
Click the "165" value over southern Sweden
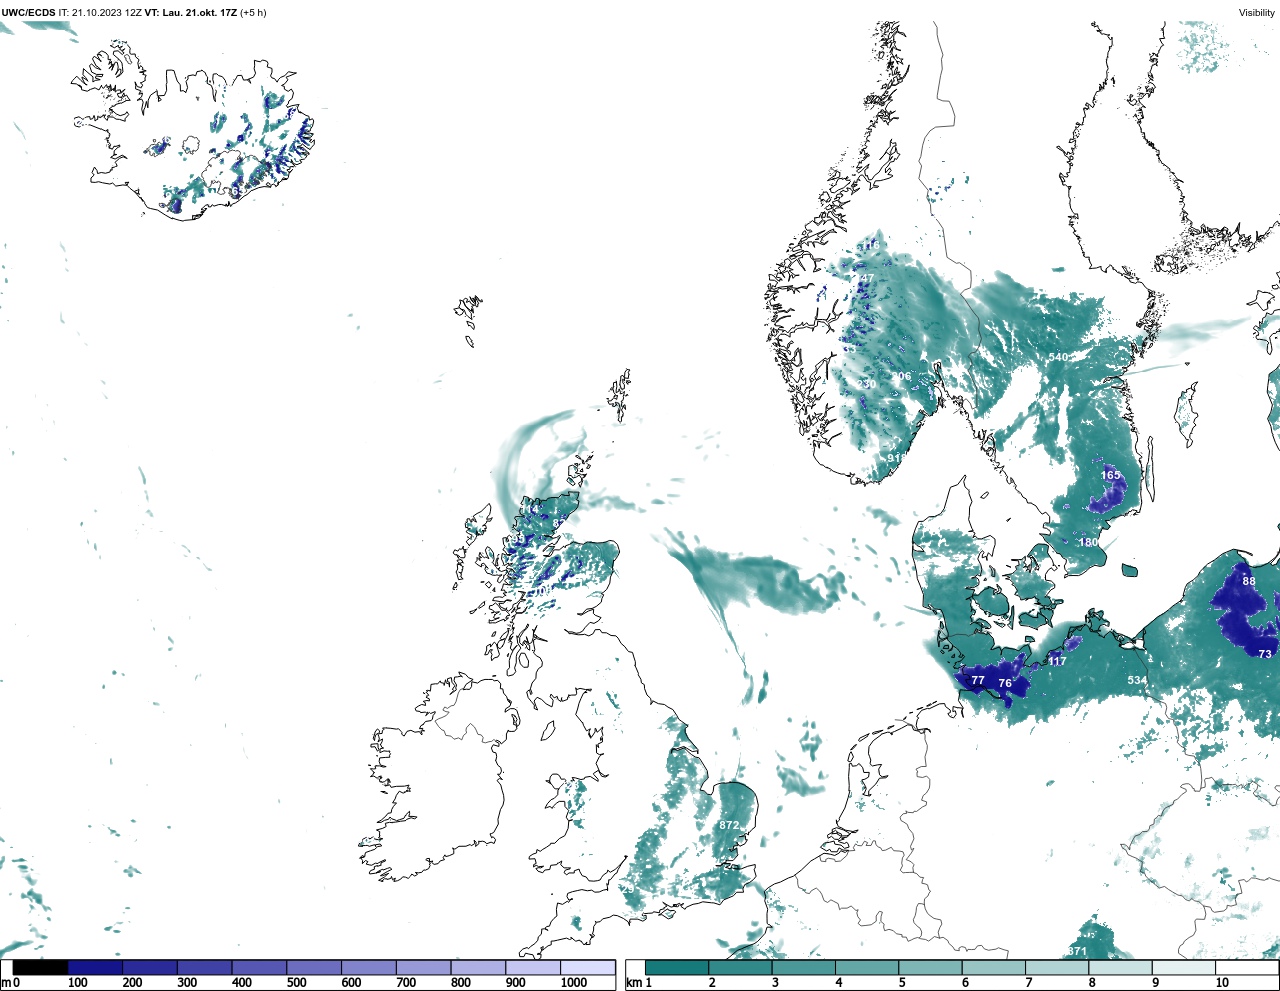[1111, 475]
